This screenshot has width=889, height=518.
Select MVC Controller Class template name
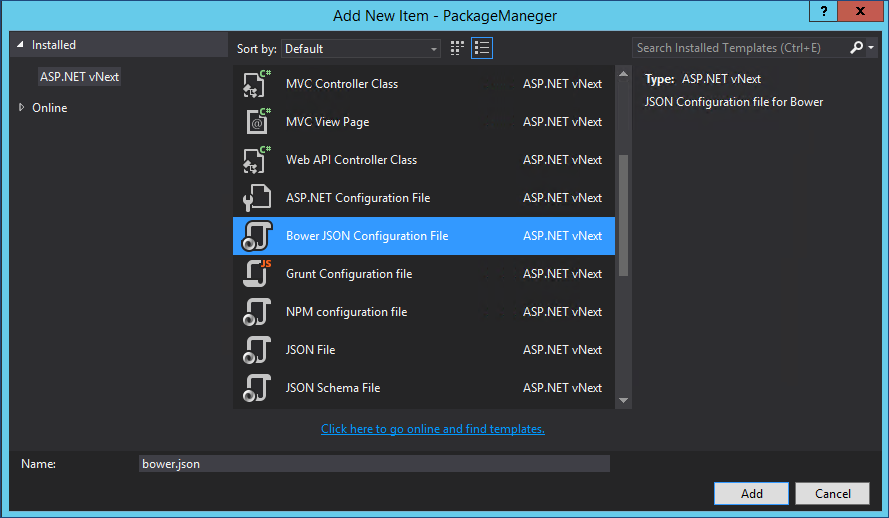pyautogui.click(x=342, y=84)
